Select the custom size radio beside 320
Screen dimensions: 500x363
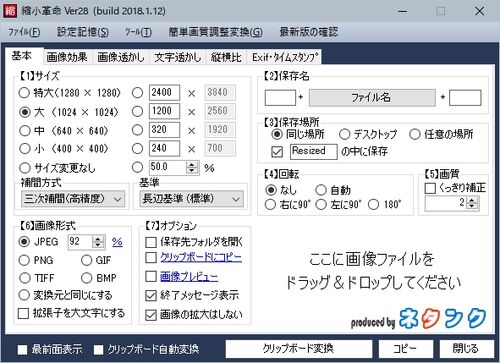point(137,130)
